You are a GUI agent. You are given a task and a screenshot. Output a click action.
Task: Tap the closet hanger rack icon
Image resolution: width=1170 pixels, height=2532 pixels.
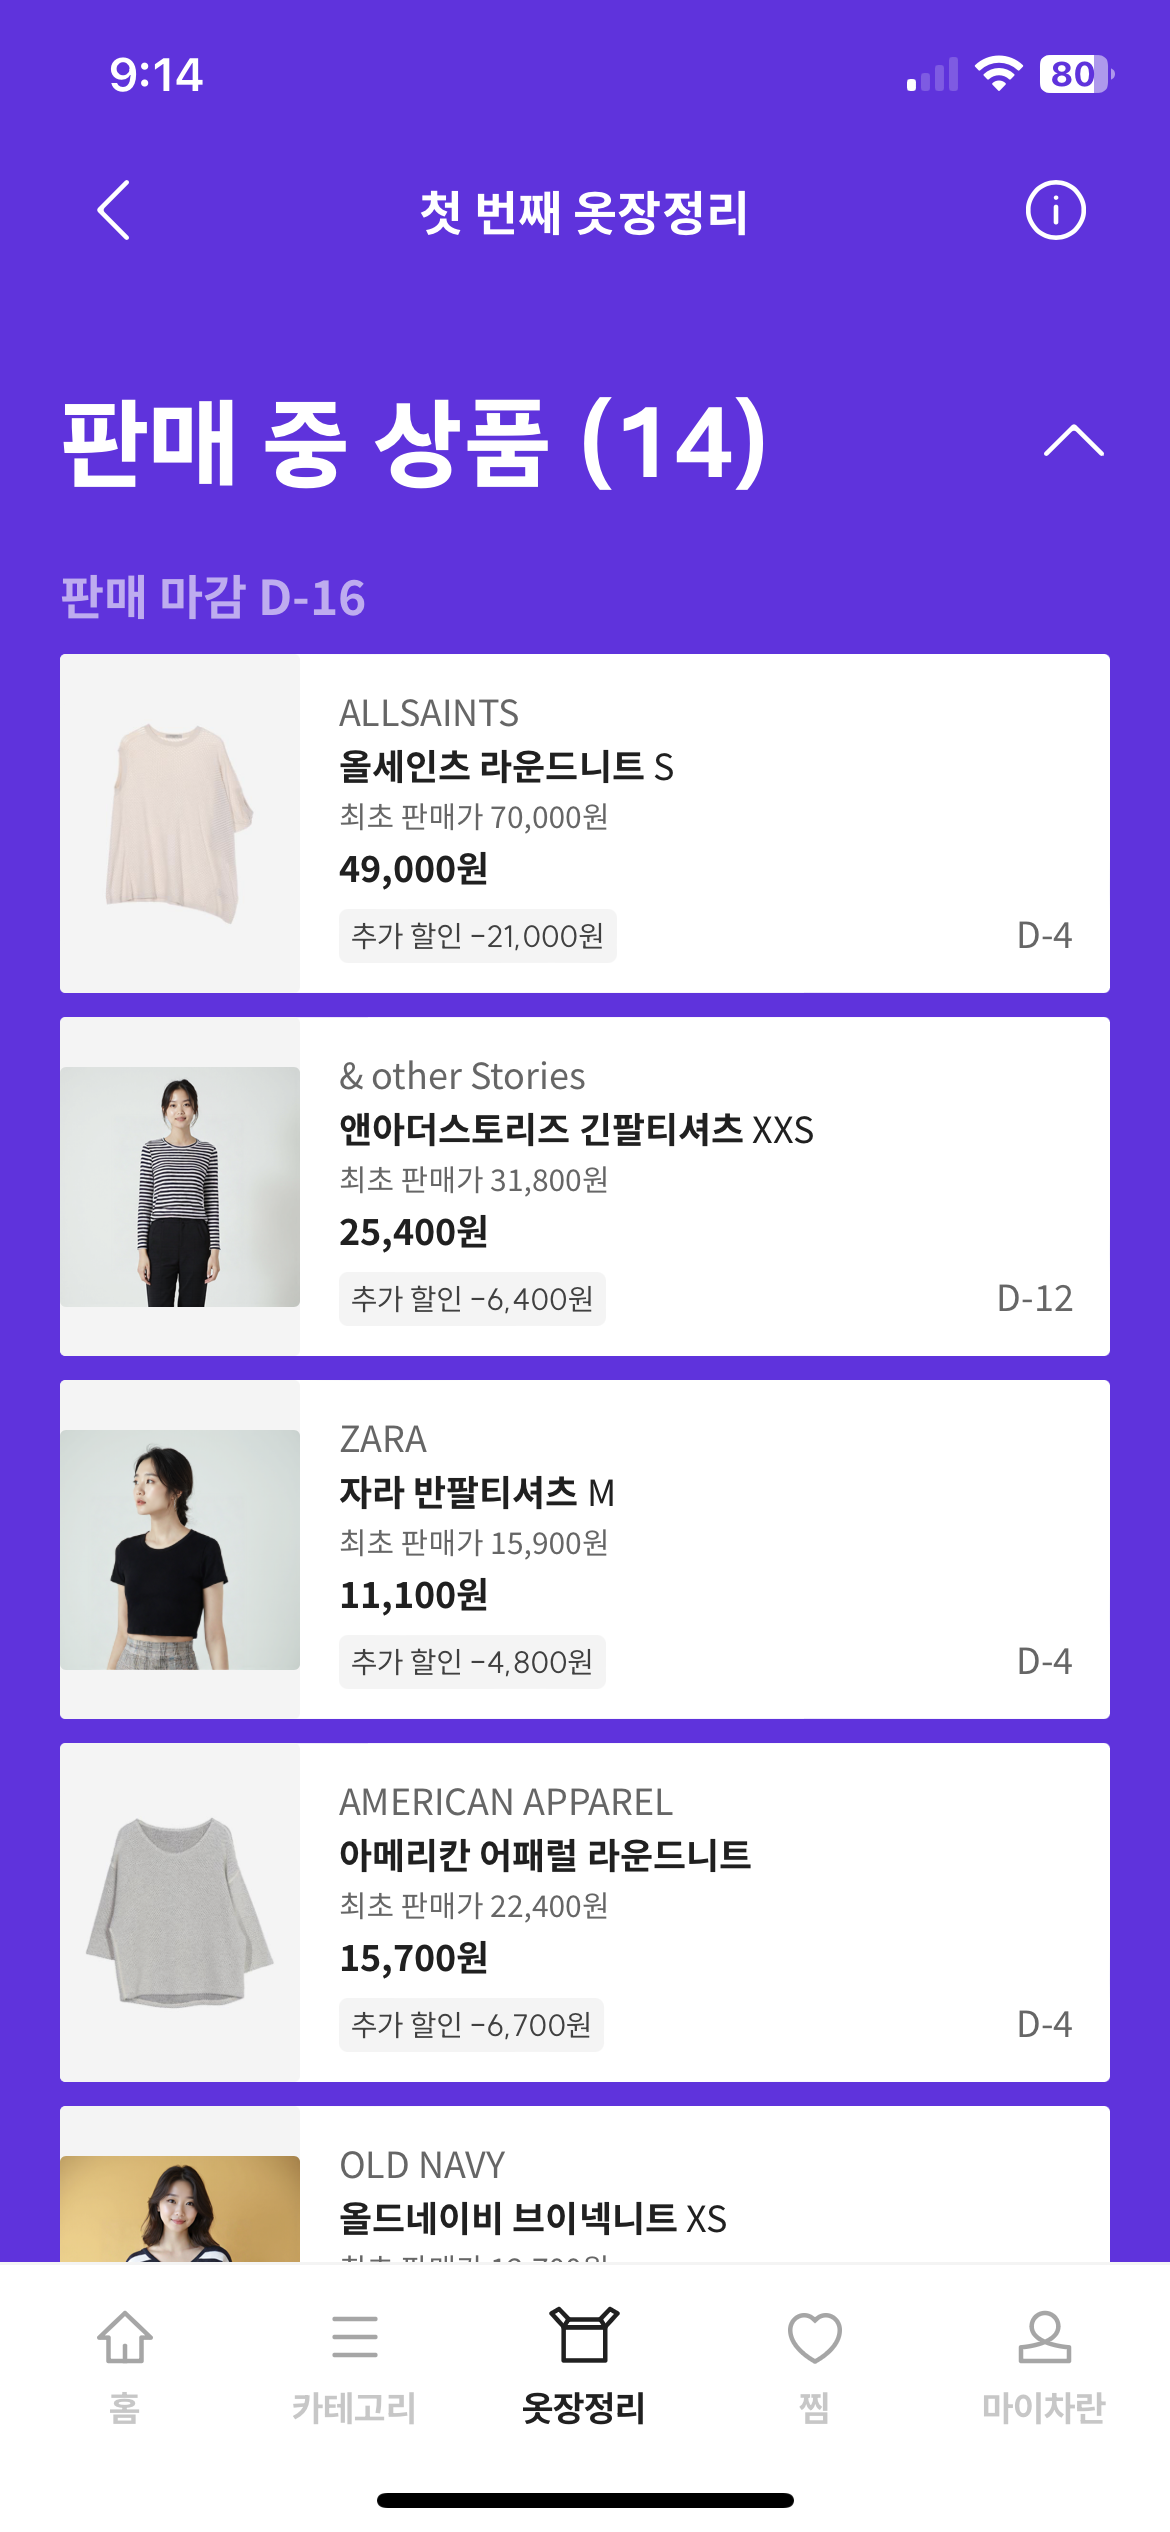click(584, 2335)
